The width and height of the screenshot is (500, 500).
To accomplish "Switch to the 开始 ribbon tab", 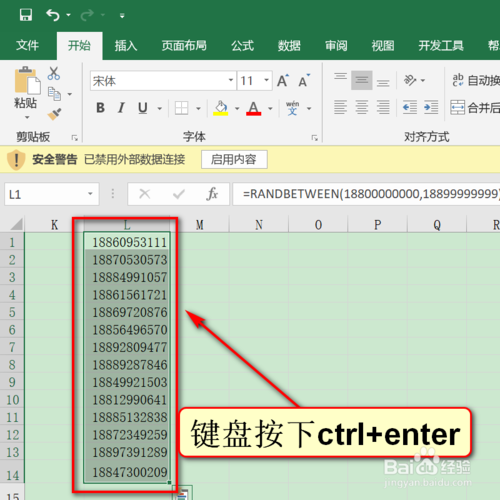I will [79, 46].
